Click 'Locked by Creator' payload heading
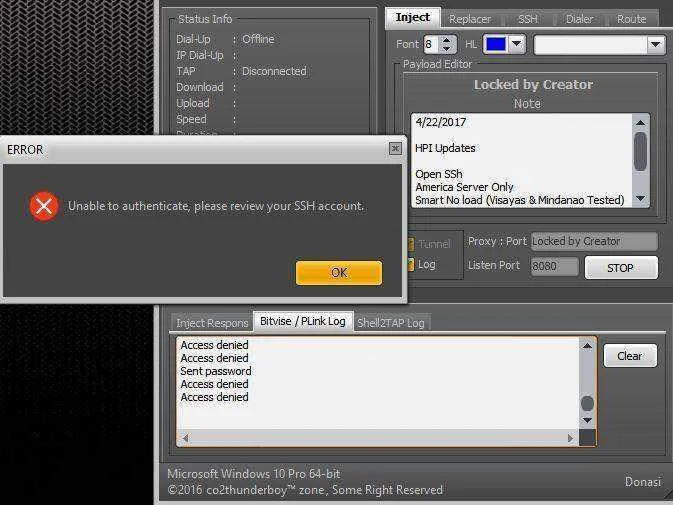The width and height of the screenshot is (673, 505). (533, 85)
